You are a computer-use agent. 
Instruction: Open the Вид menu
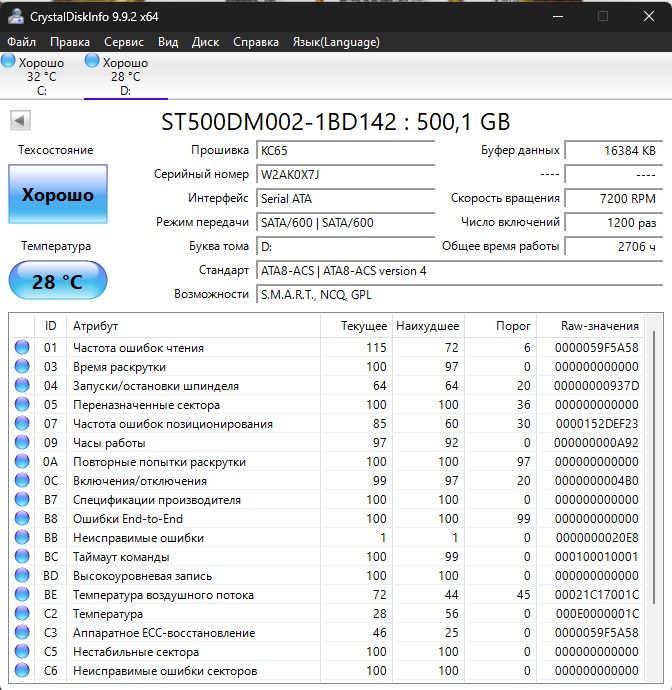(x=168, y=42)
